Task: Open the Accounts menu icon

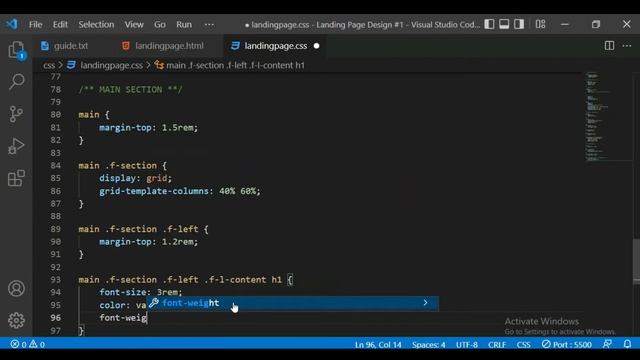Action: pyautogui.click(x=16, y=288)
